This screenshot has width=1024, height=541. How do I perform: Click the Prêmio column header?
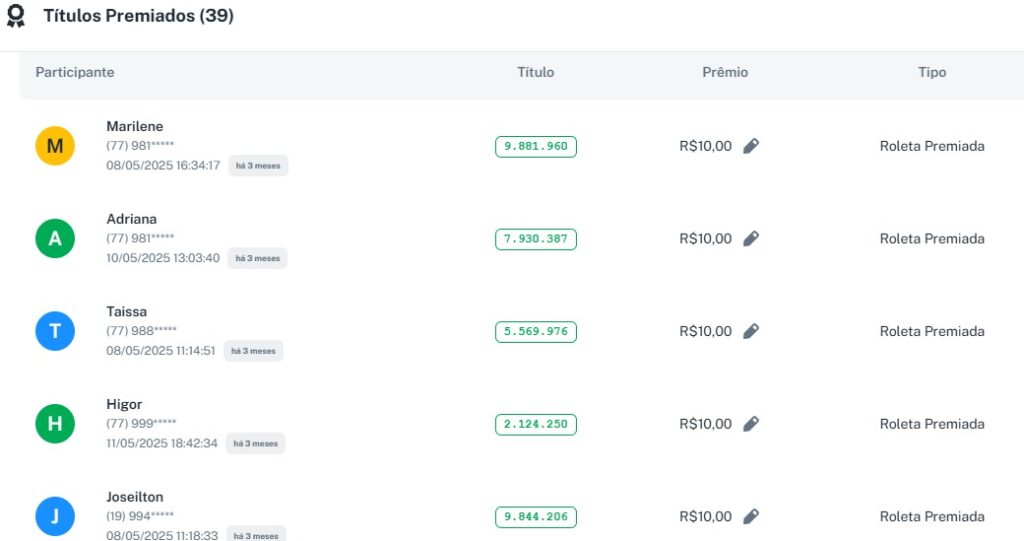(x=725, y=73)
